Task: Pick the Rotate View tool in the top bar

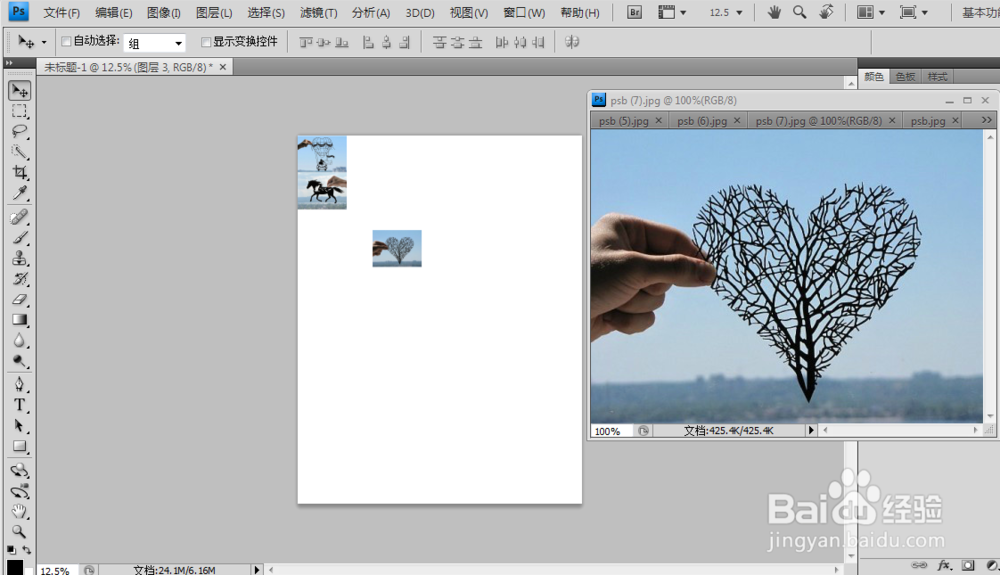Action: click(x=826, y=12)
